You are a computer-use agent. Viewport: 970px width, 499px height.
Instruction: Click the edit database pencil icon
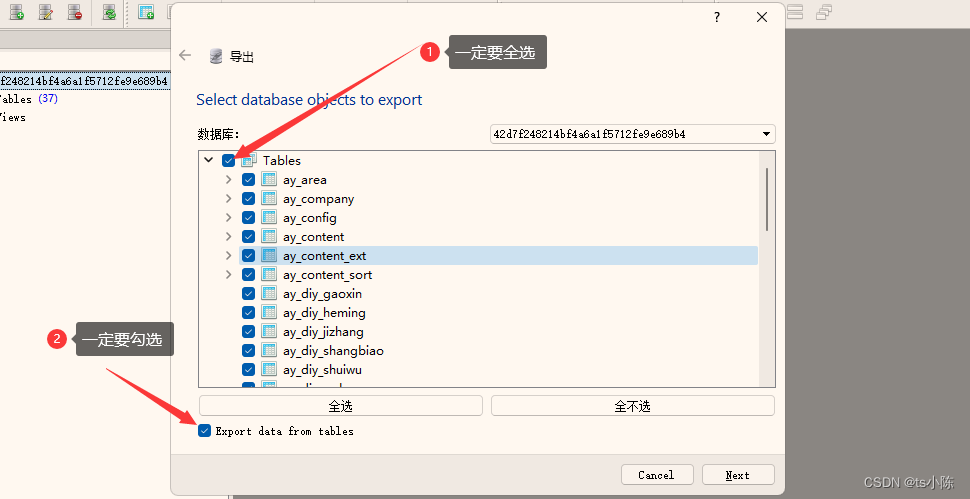click(x=46, y=12)
